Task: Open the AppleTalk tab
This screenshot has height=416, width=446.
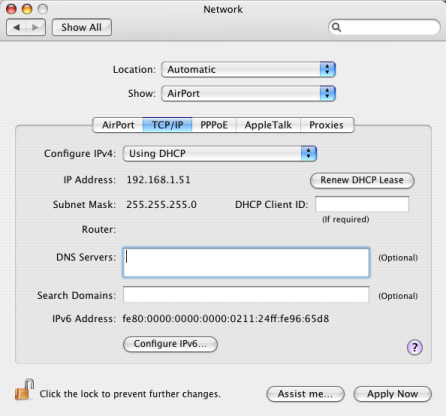Action: tap(268, 125)
